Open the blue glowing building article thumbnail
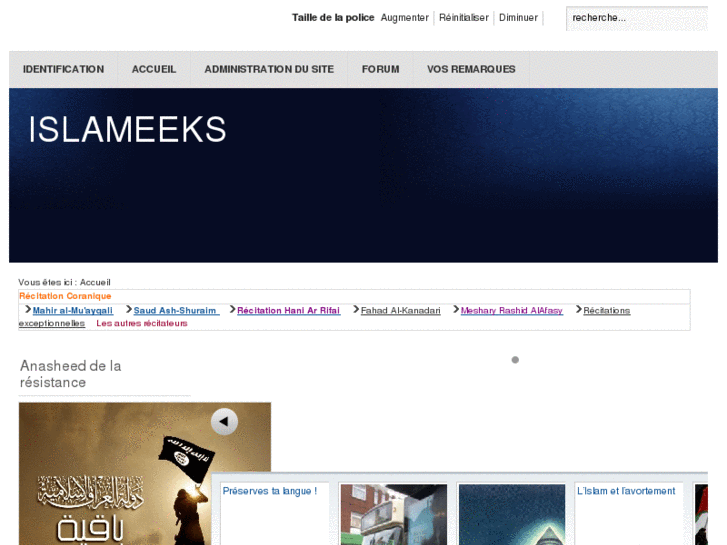This screenshot has height=545, width=727. click(x=512, y=514)
